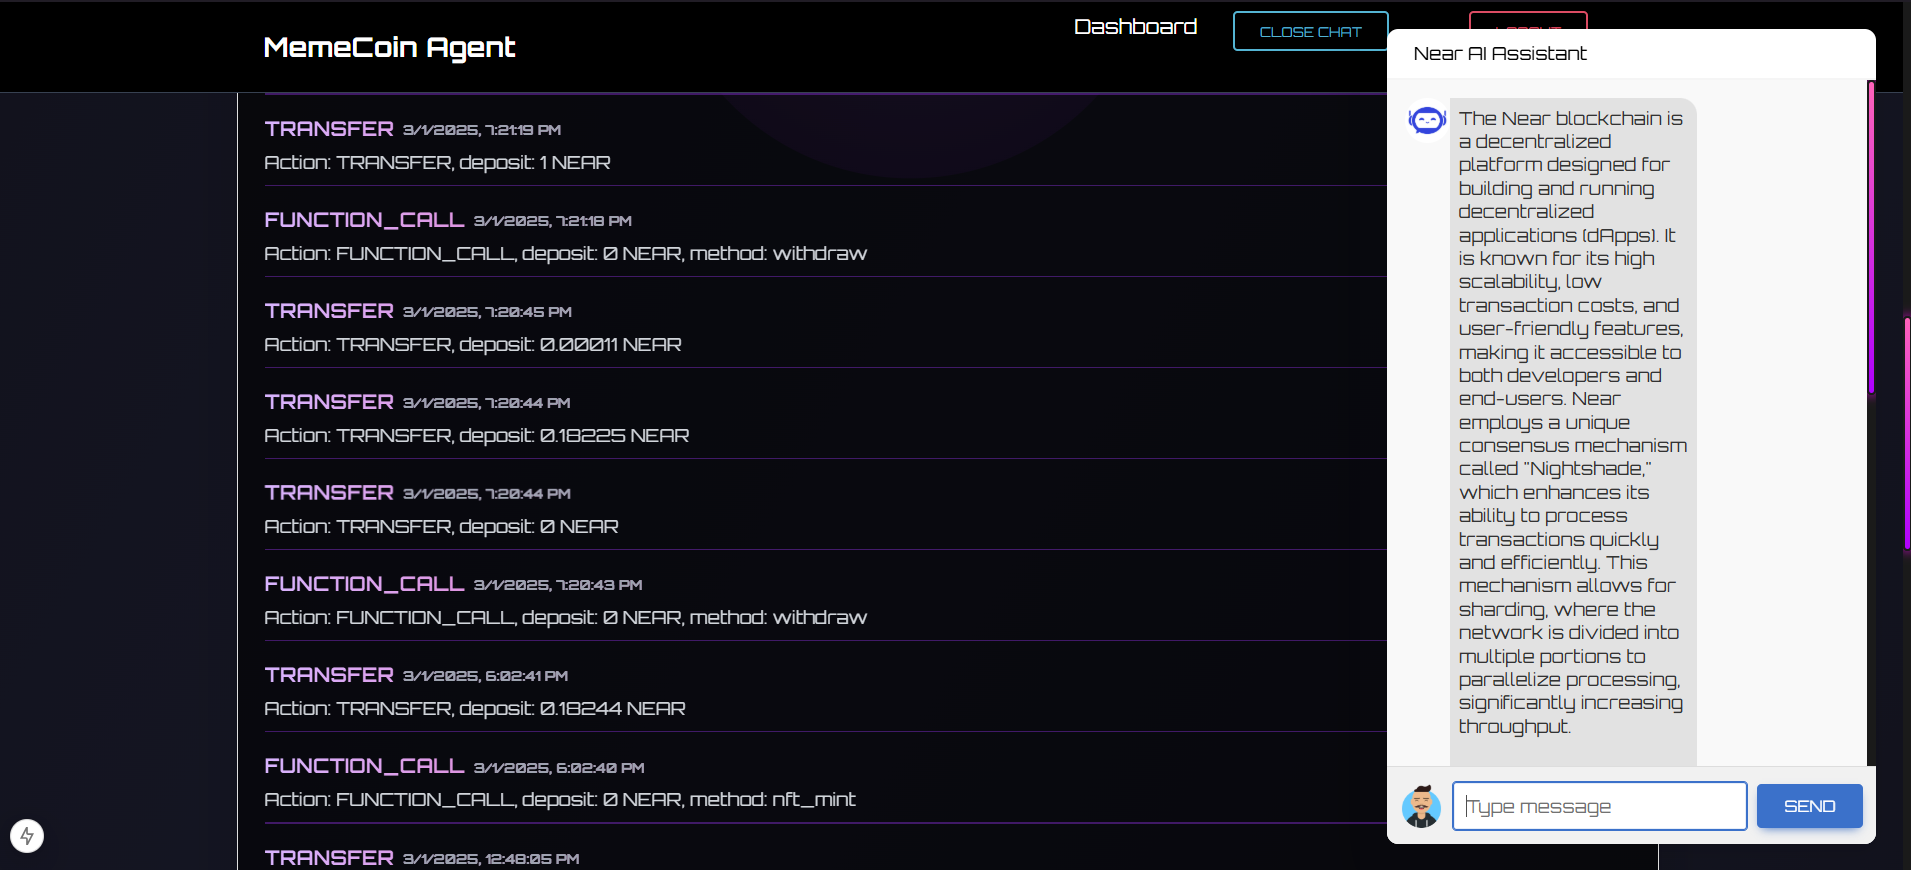Send the chat message with SEND button
Screen dimensions: 1911x870
point(1809,806)
